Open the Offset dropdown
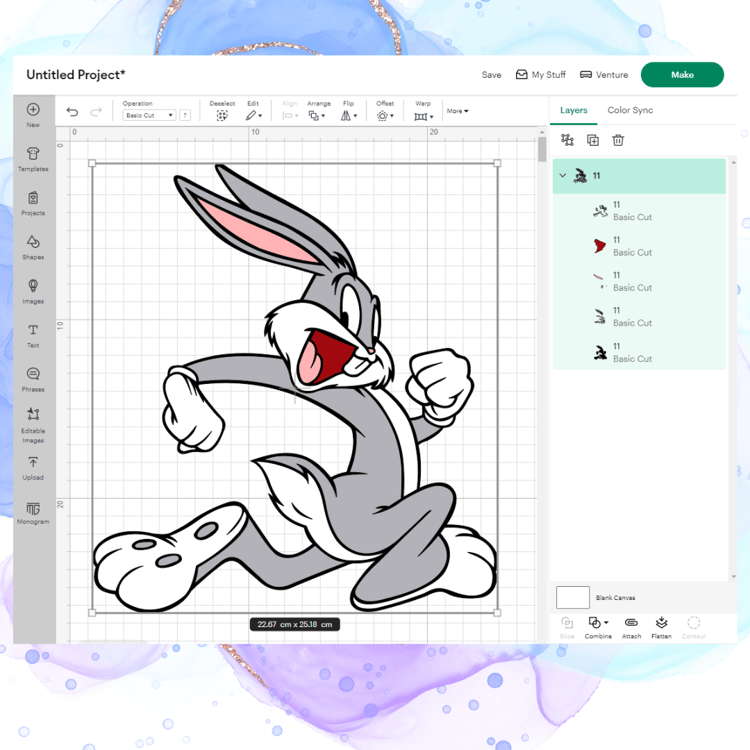Viewport: 750px width, 750px height. [385, 115]
